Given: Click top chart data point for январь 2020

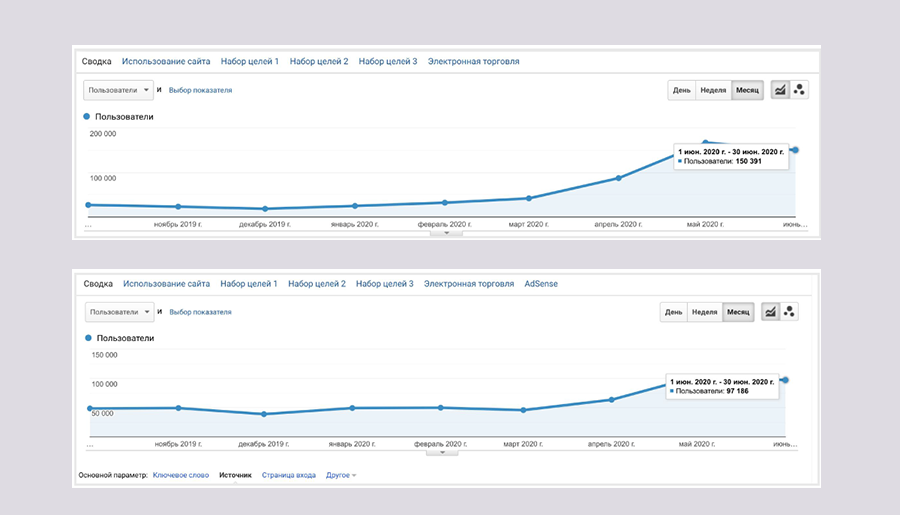Looking at the screenshot, I should point(355,206).
